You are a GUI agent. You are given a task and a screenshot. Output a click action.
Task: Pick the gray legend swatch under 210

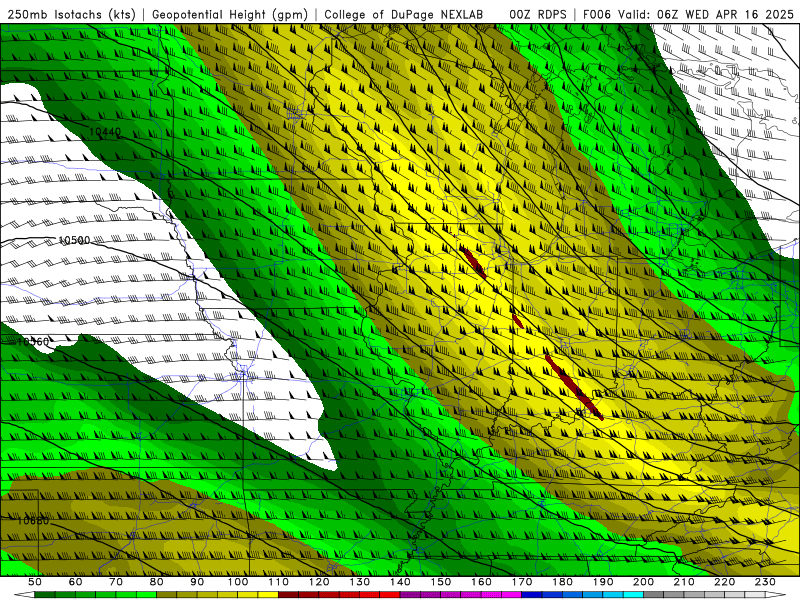click(694, 595)
